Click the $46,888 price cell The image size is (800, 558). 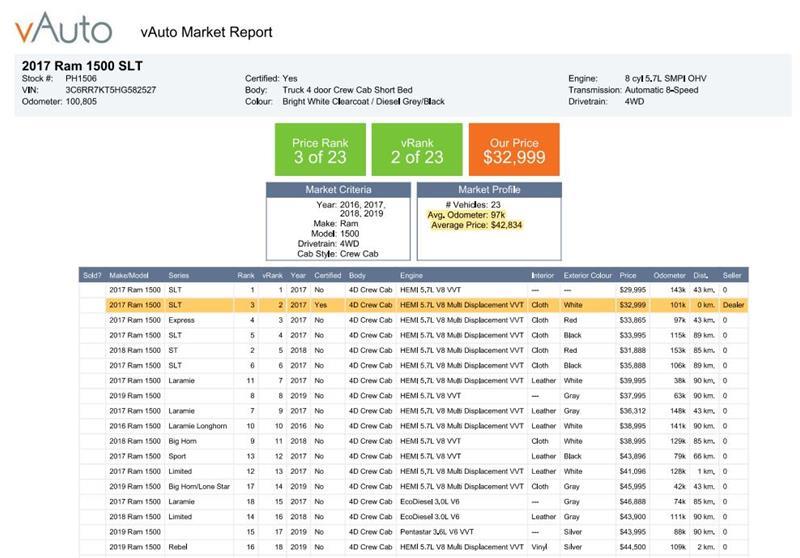(x=633, y=502)
